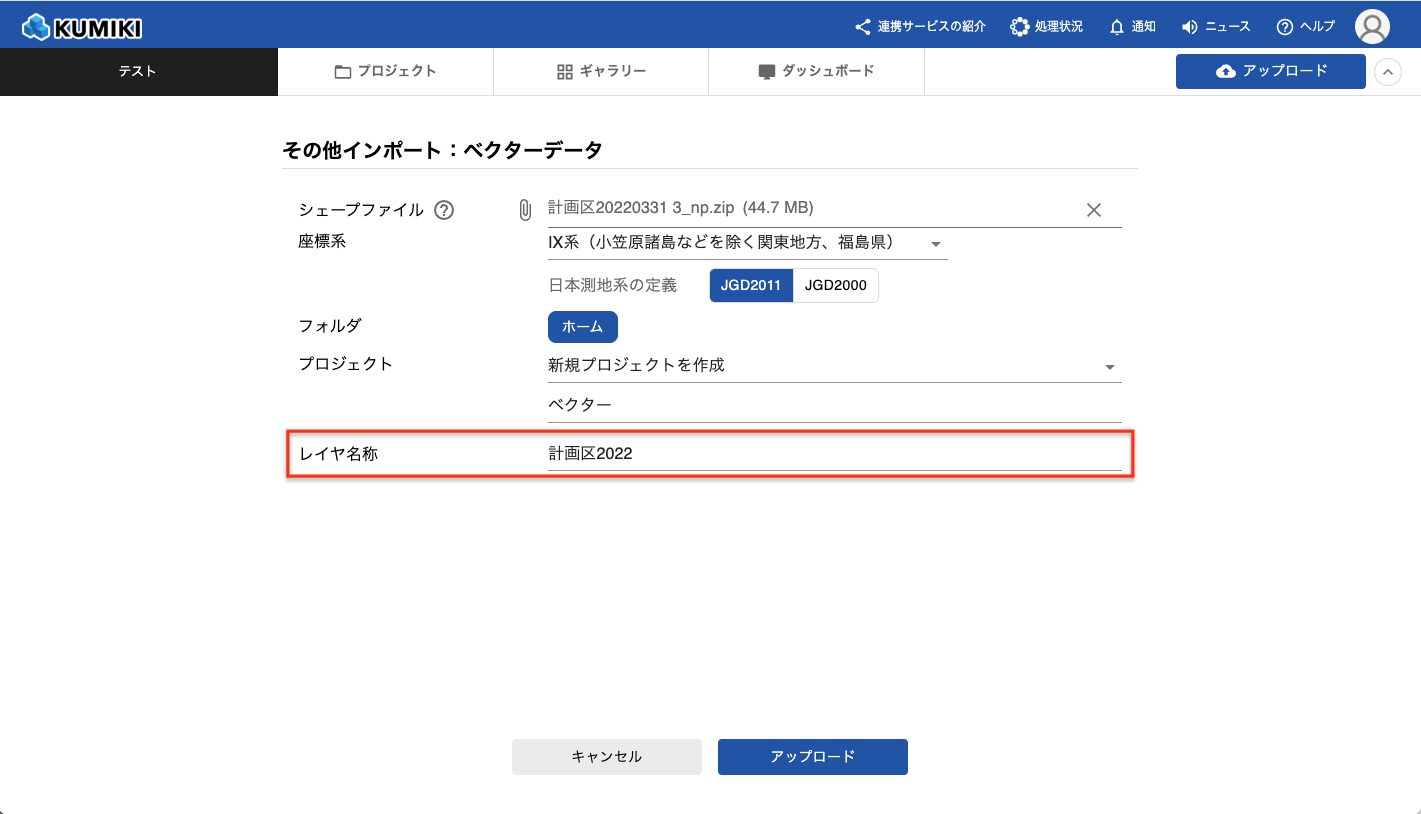
Task: Open the ダッシュボード tab
Action: [816, 72]
